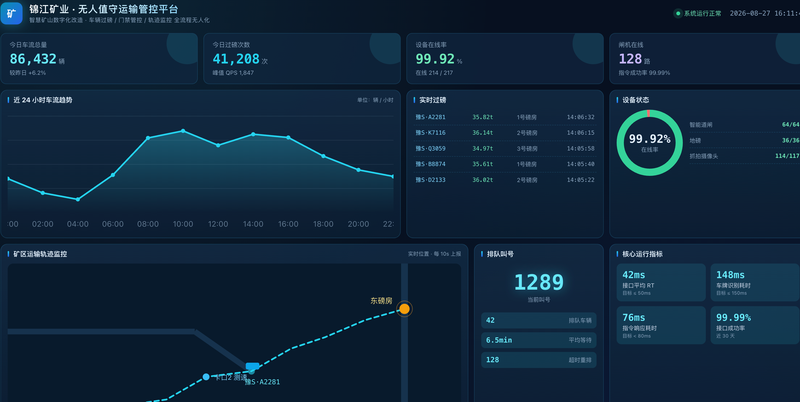
Task: Click the truck icon for 豫S·A2281 on map
Action: coord(252,366)
